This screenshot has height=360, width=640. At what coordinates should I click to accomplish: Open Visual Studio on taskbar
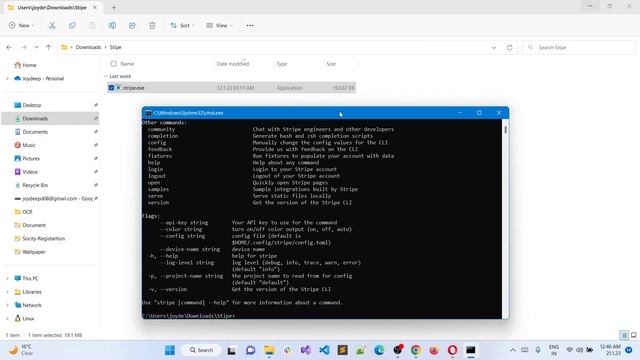pyautogui.click(x=306, y=350)
